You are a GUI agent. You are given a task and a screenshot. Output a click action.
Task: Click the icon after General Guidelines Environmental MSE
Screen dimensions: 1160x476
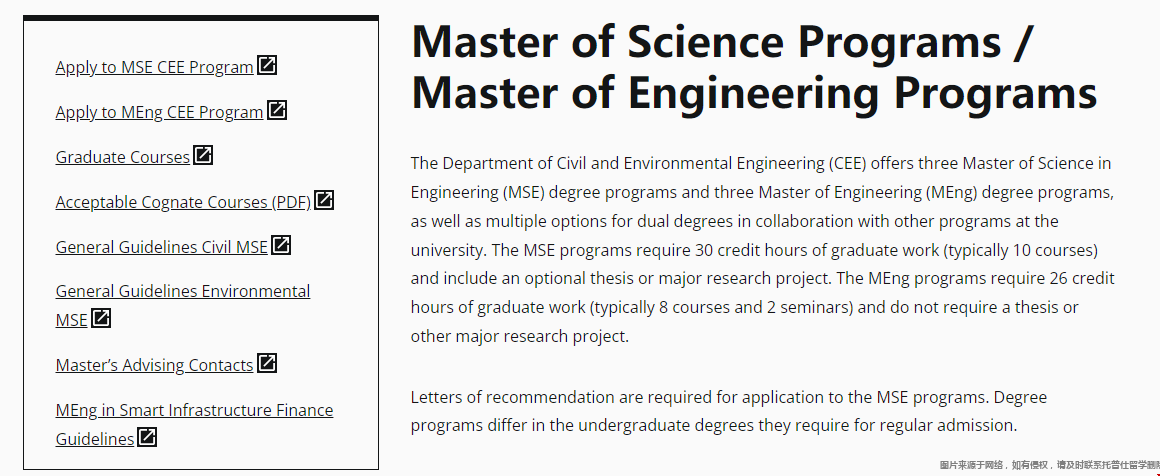(x=101, y=319)
